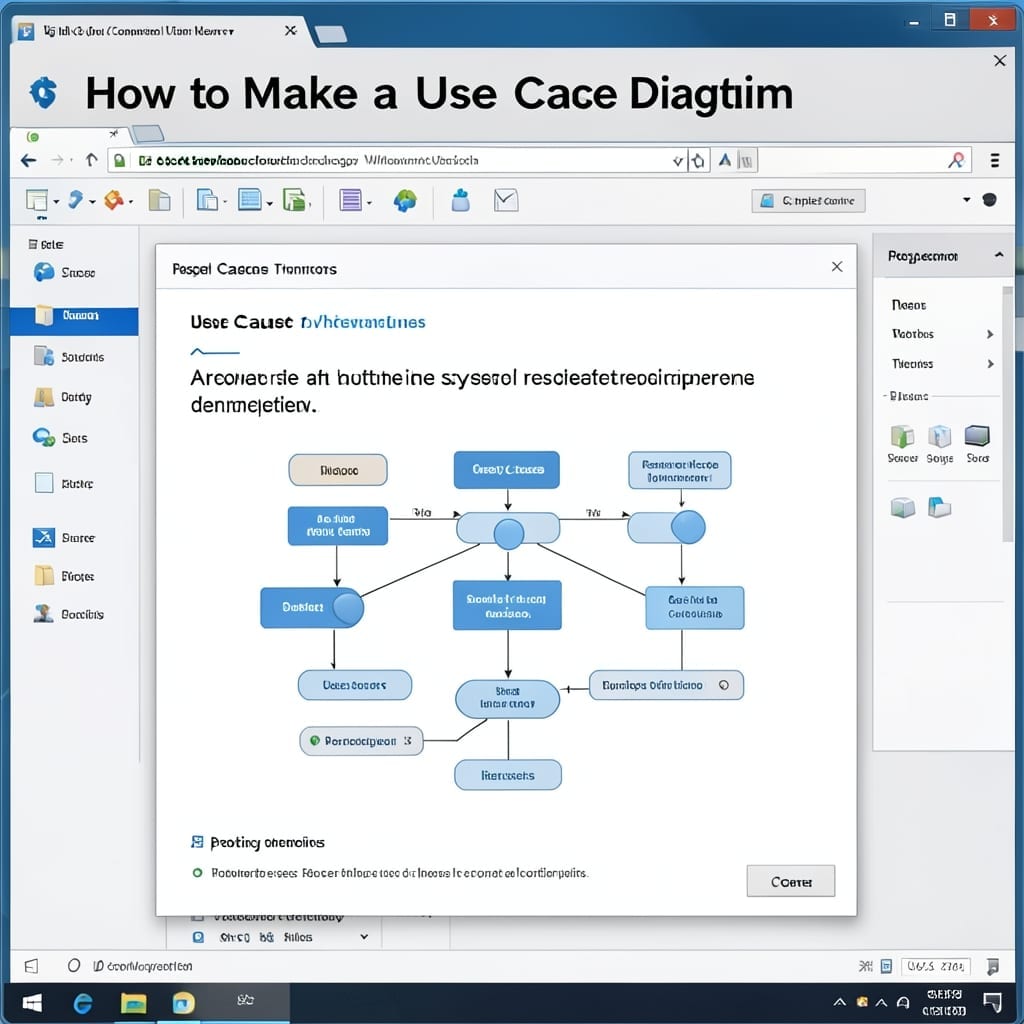The image size is (1024, 1024).
Task: Click the blue curved arrow toolbar icon
Action: pos(75,200)
